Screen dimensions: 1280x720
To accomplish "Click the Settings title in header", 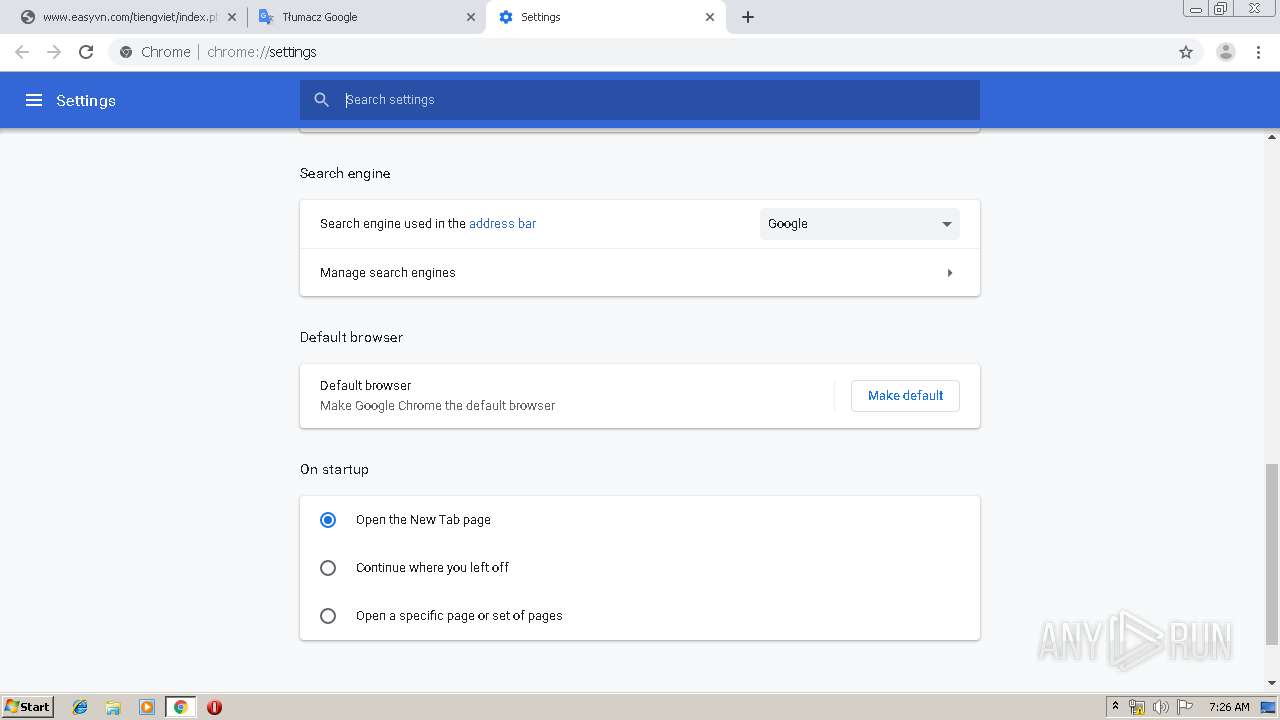I will click(86, 100).
